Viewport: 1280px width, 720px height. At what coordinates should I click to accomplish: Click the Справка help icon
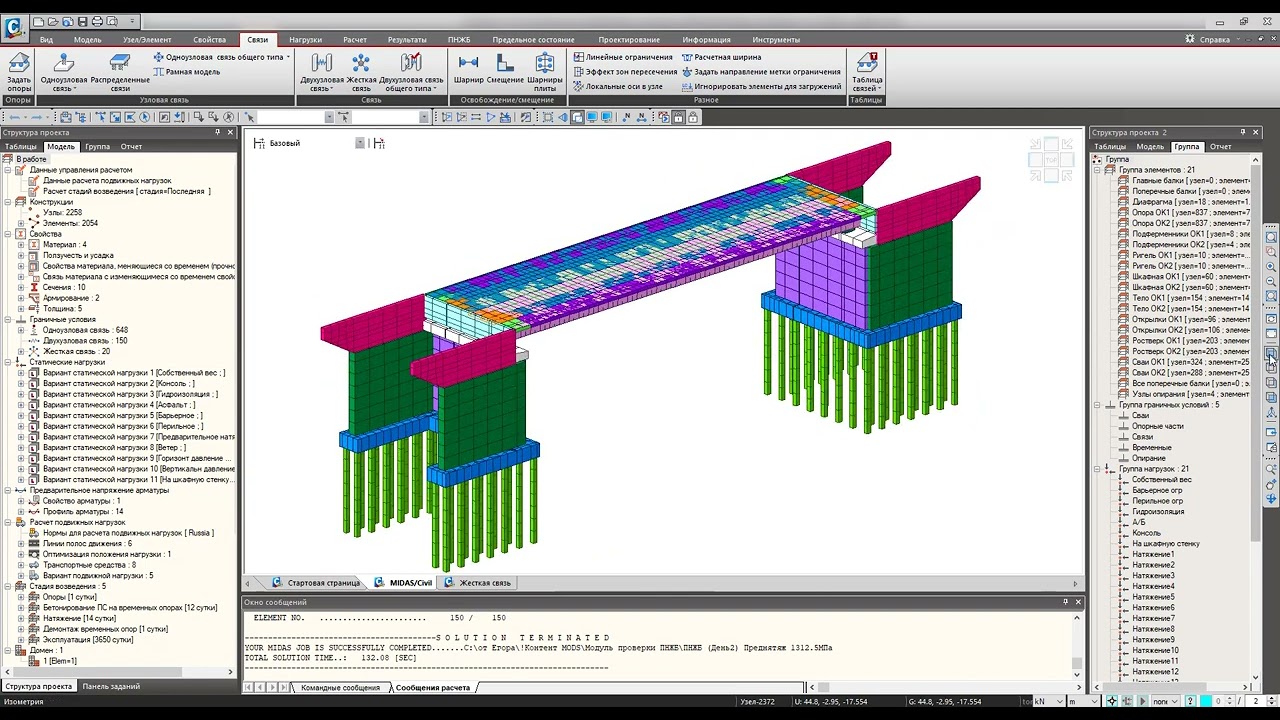click(x=1190, y=39)
